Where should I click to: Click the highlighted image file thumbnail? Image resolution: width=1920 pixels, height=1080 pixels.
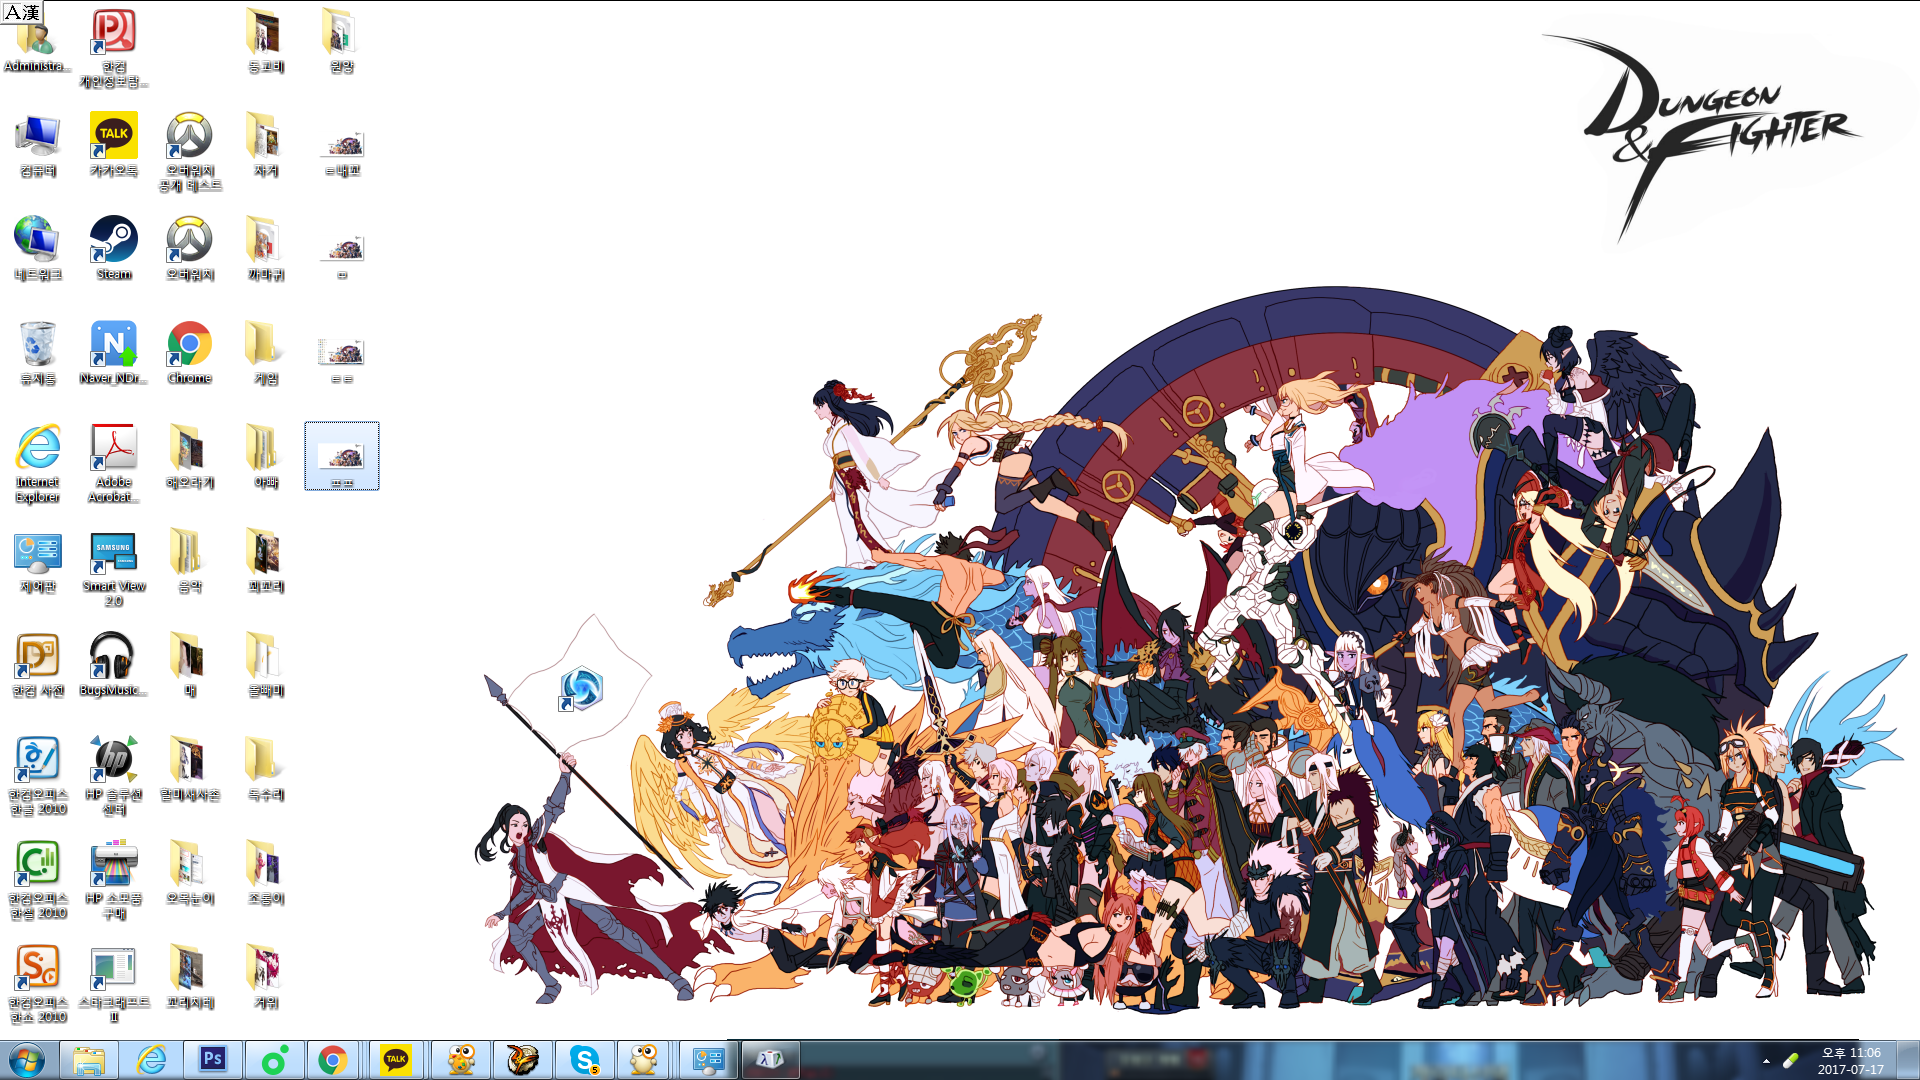coord(341,455)
